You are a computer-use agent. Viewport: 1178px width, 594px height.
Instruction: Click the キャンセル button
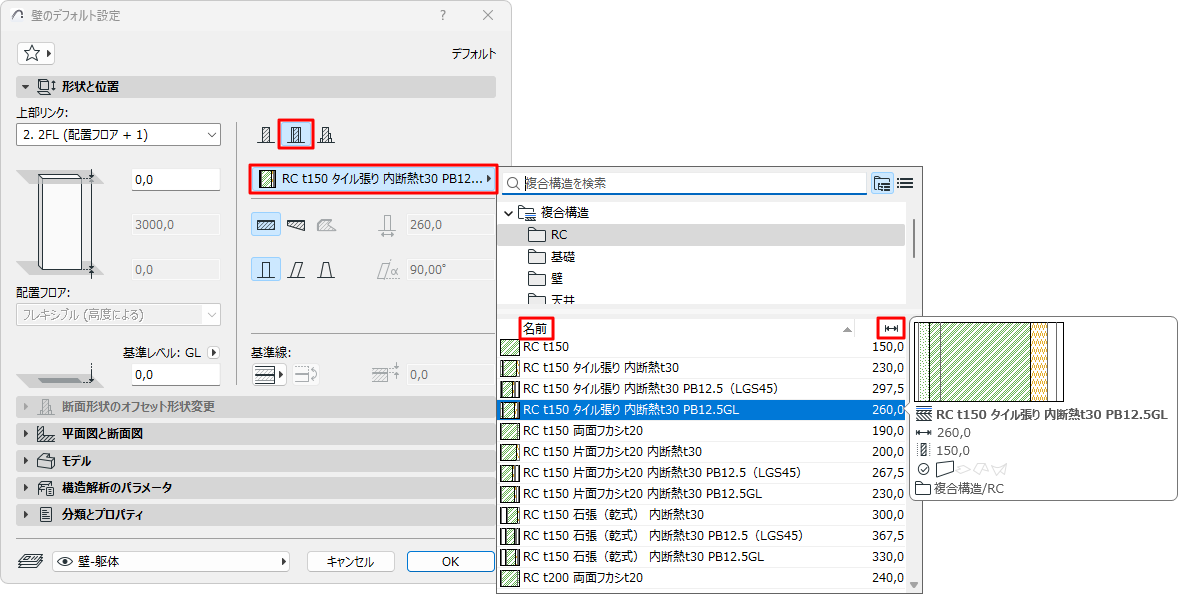point(351,562)
